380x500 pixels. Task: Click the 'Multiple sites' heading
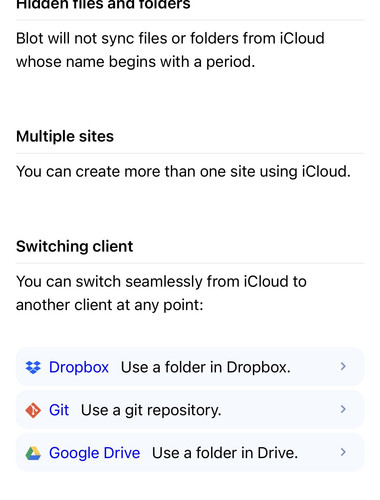click(x=65, y=136)
